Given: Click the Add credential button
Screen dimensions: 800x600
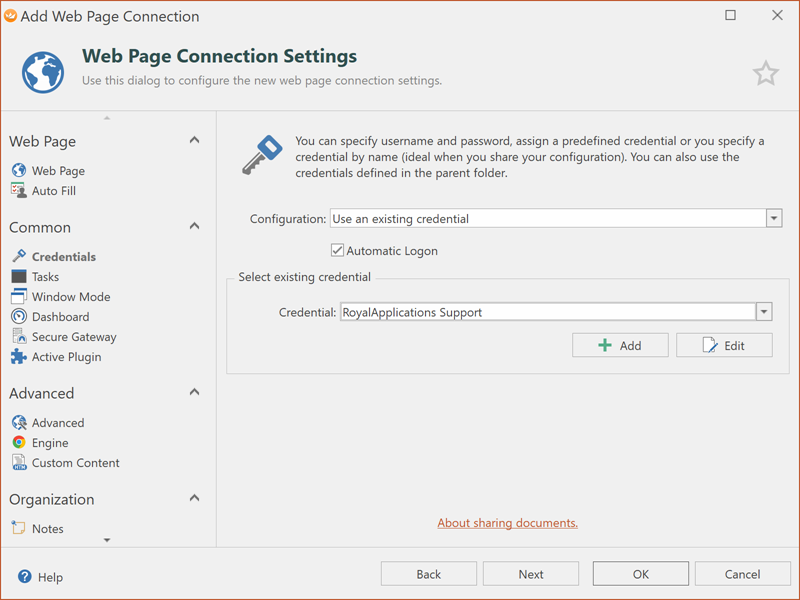Looking at the screenshot, I should 620,345.
